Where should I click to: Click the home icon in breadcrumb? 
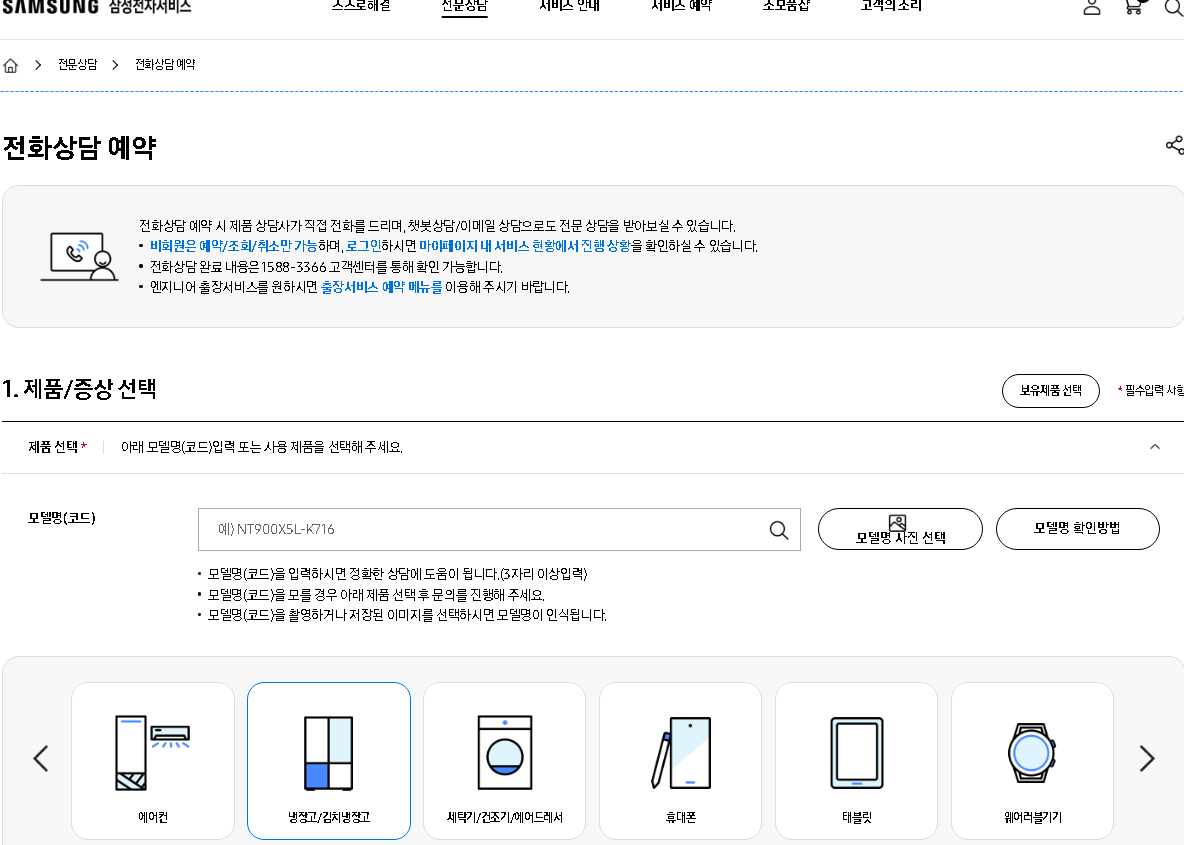(11, 66)
